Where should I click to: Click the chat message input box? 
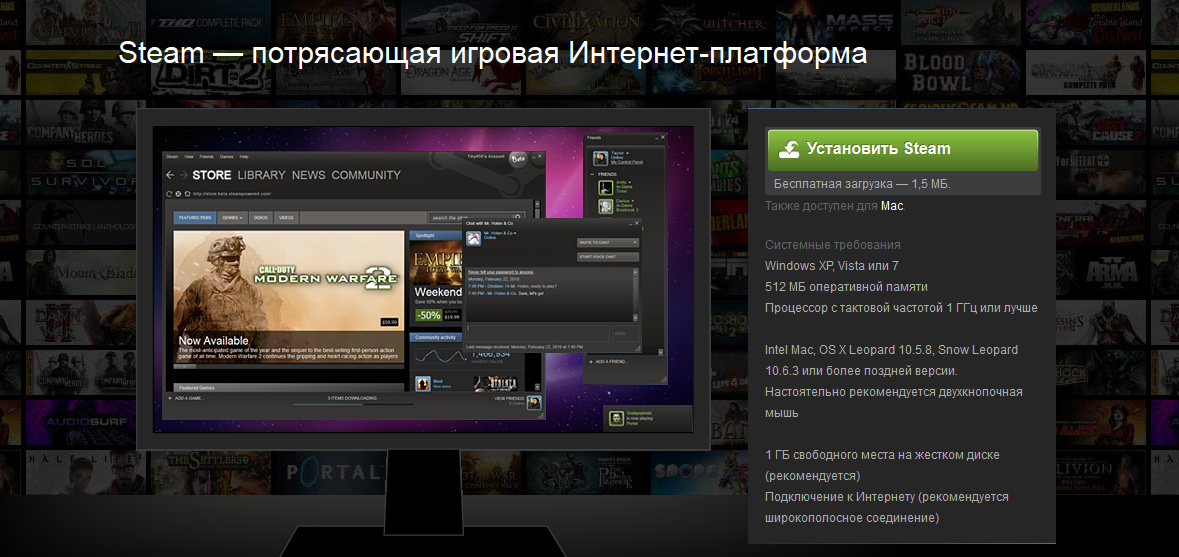tap(538, 334)
